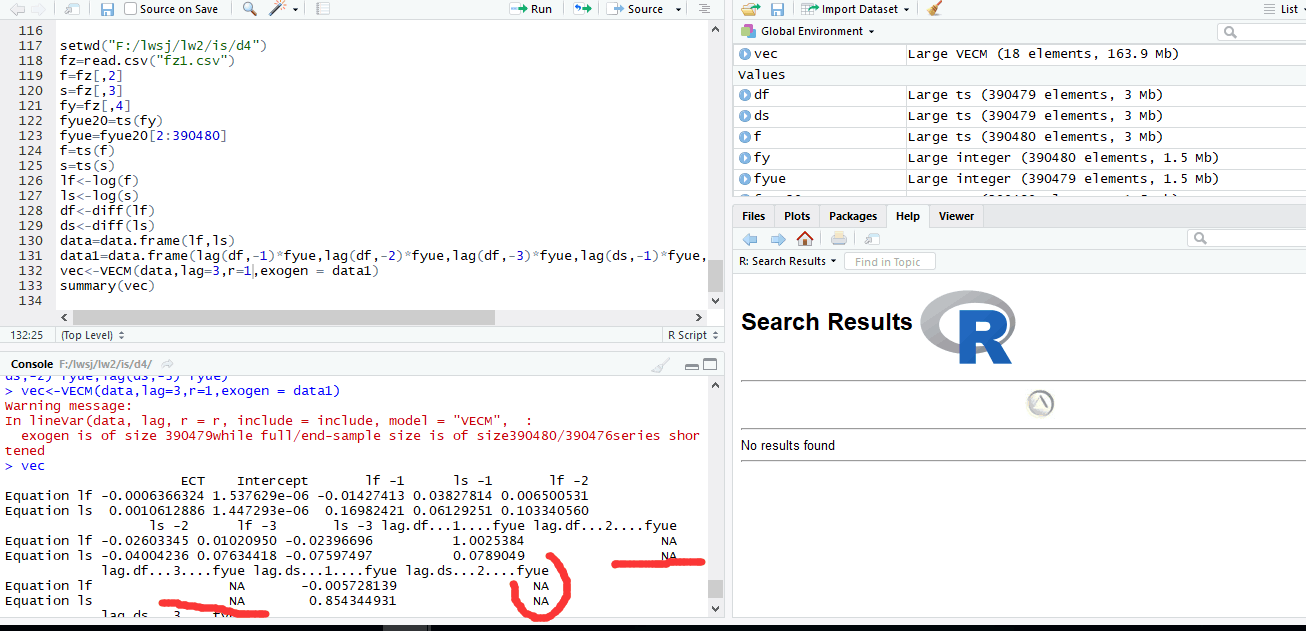Expand the code tools dropdown arrow
This screenshot has width=1306, height=631.
coord(295,9)
